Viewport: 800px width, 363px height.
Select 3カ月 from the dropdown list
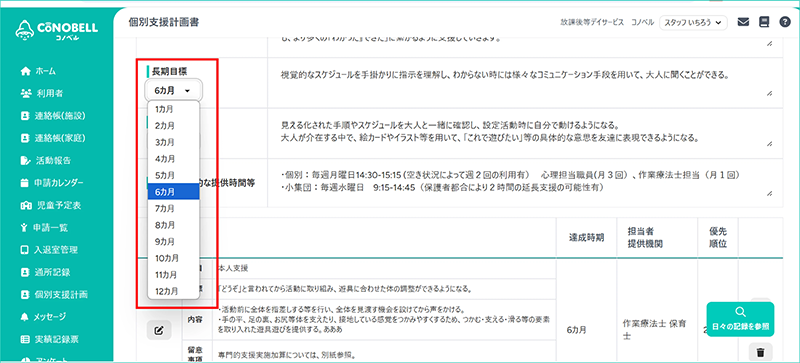[173, 142]
